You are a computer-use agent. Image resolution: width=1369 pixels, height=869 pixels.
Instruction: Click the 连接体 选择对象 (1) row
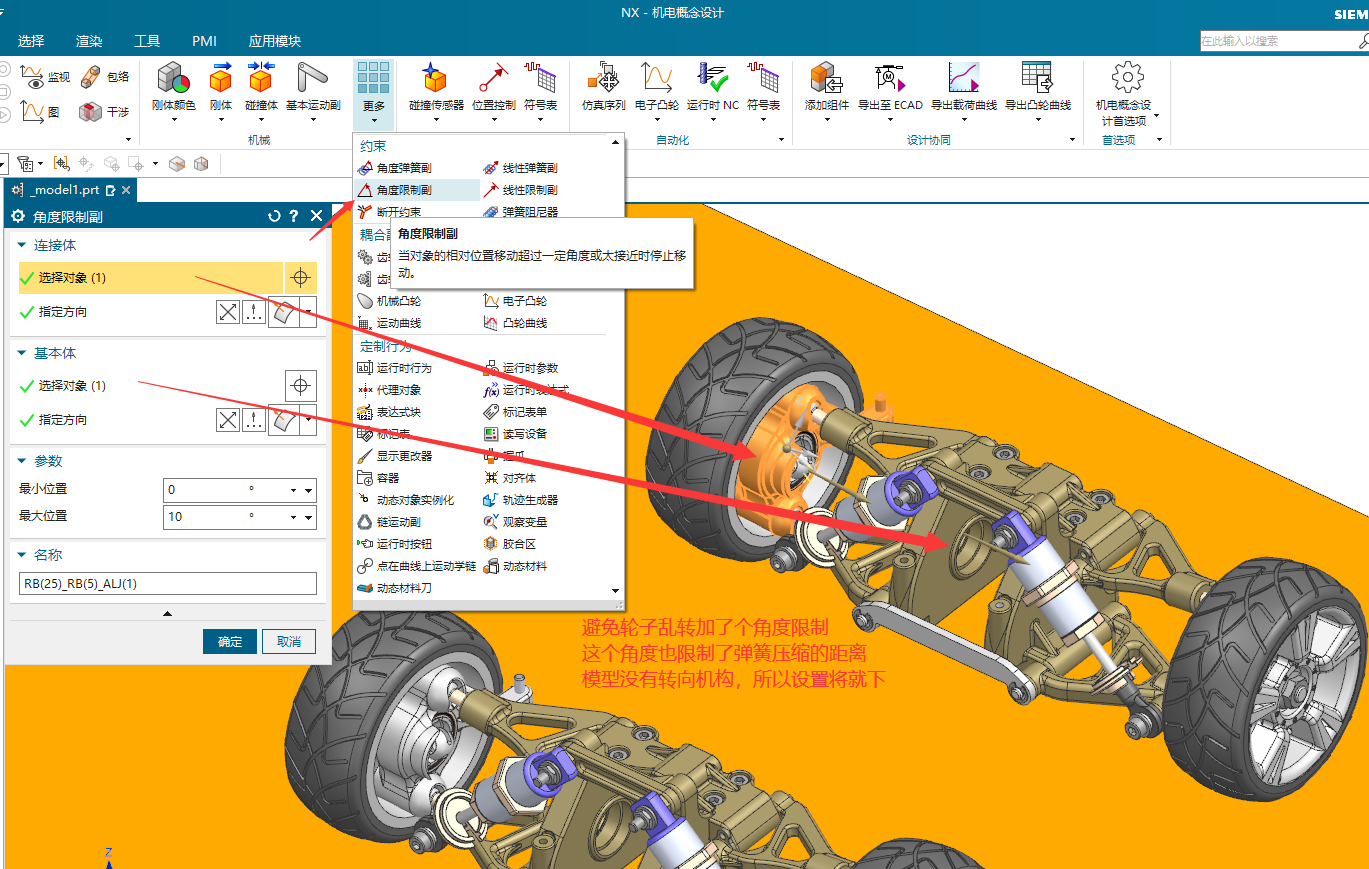(x=150, y=278)
